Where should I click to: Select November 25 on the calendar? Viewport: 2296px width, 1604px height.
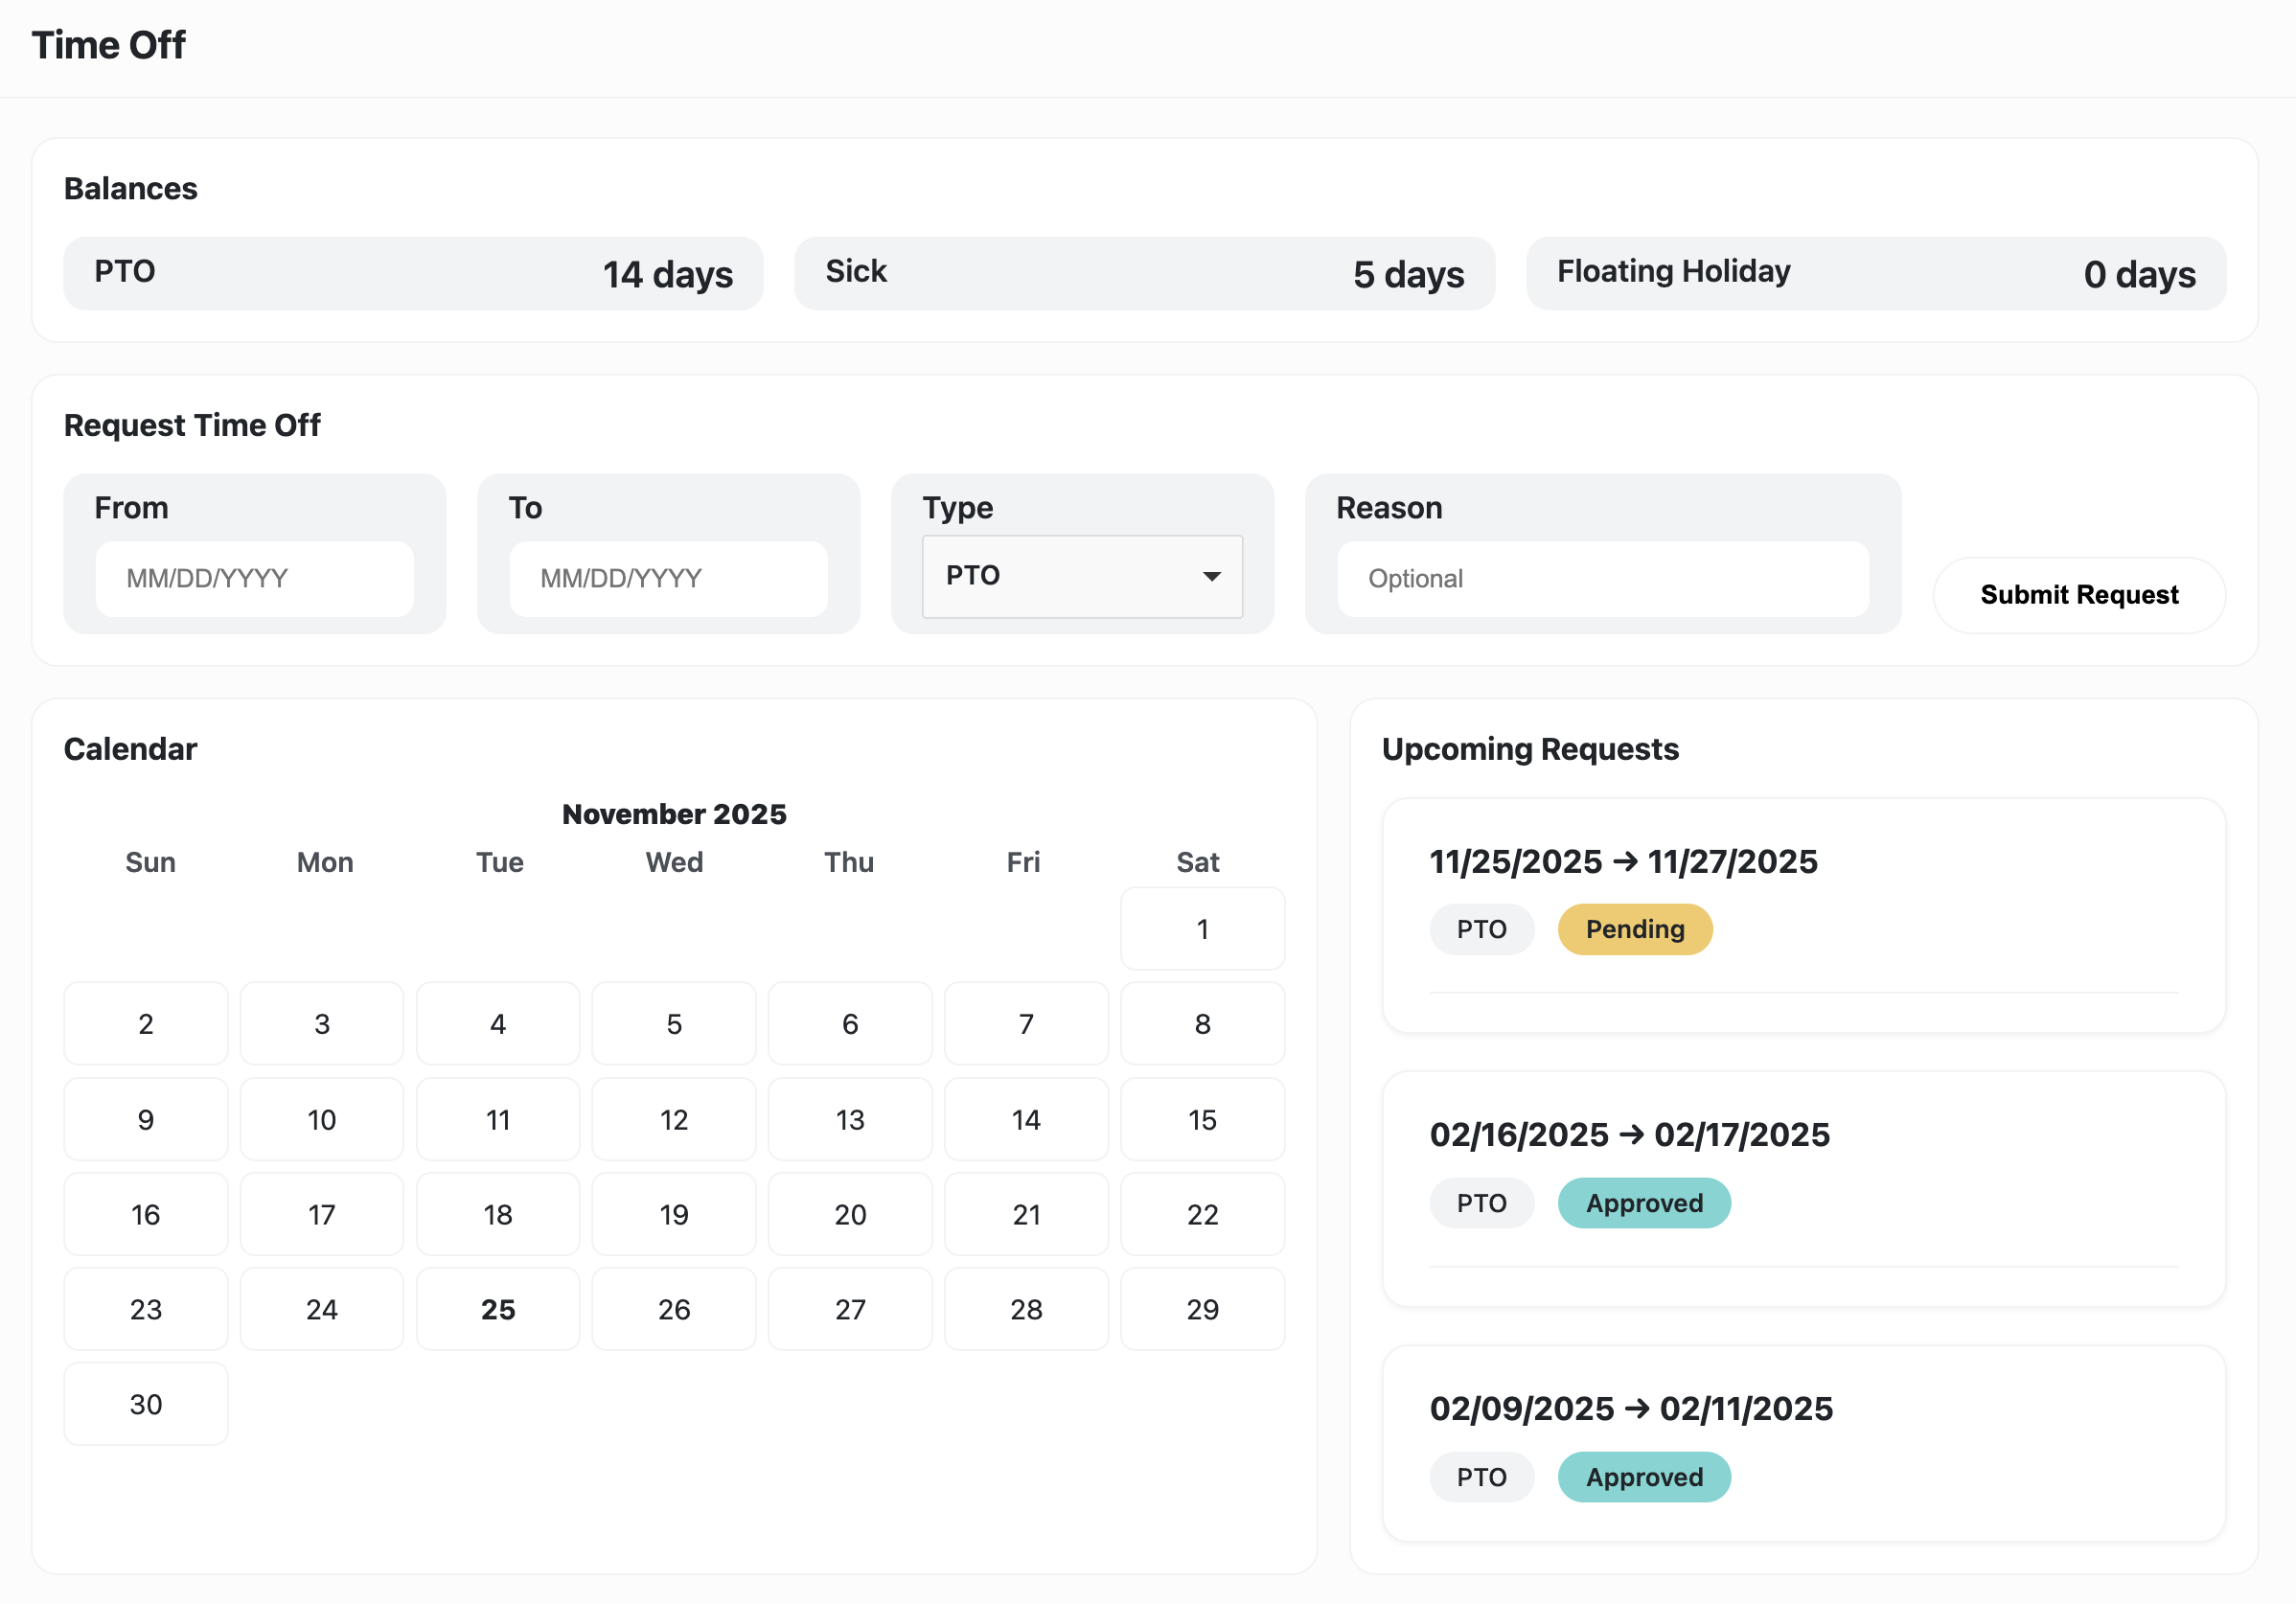tap(497, 1309)
